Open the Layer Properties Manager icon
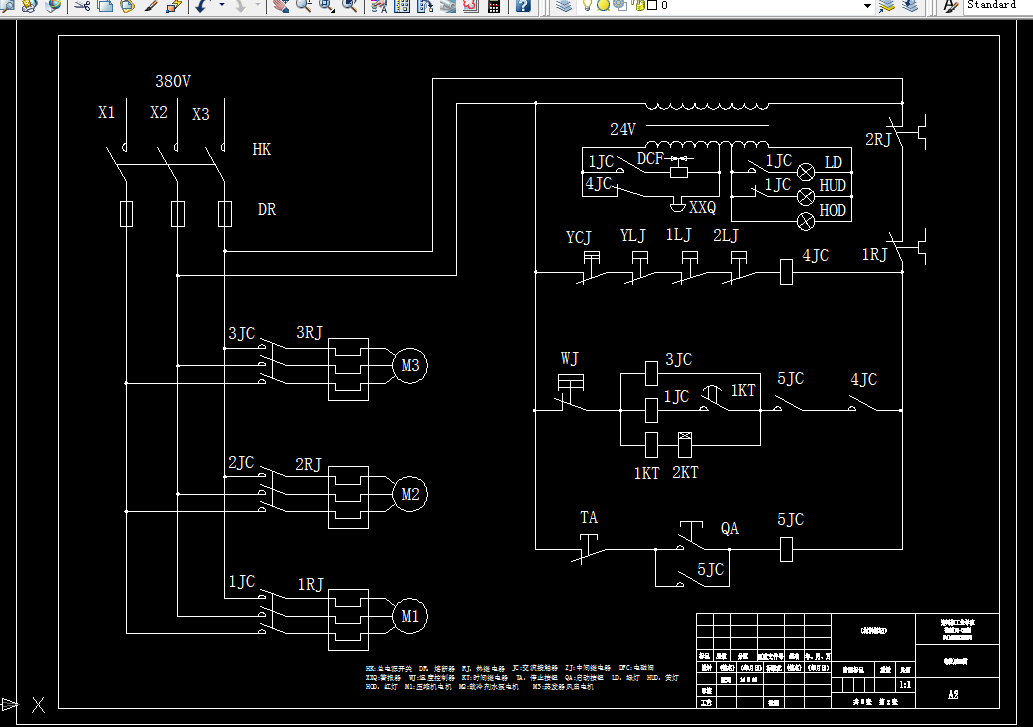 (563, 6)
